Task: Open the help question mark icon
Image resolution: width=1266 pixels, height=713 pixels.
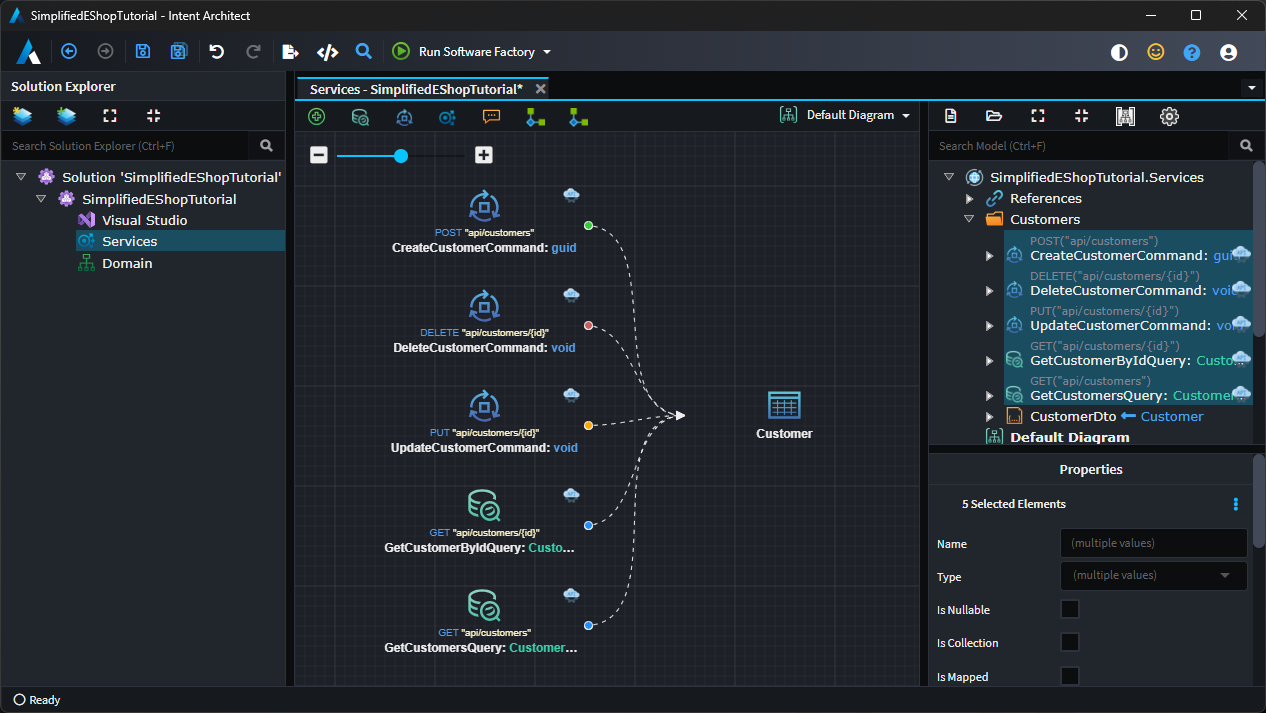Action: pos(1192,52)
